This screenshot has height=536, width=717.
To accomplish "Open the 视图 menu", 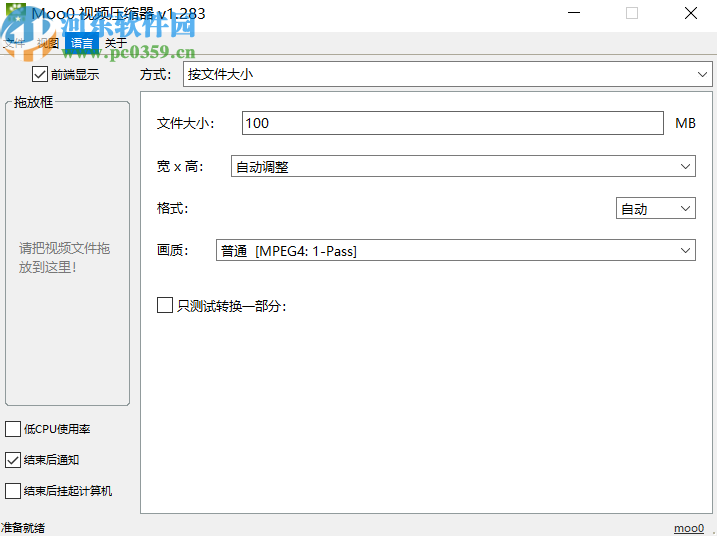I will pyautogui.click(x=48, y=43).
